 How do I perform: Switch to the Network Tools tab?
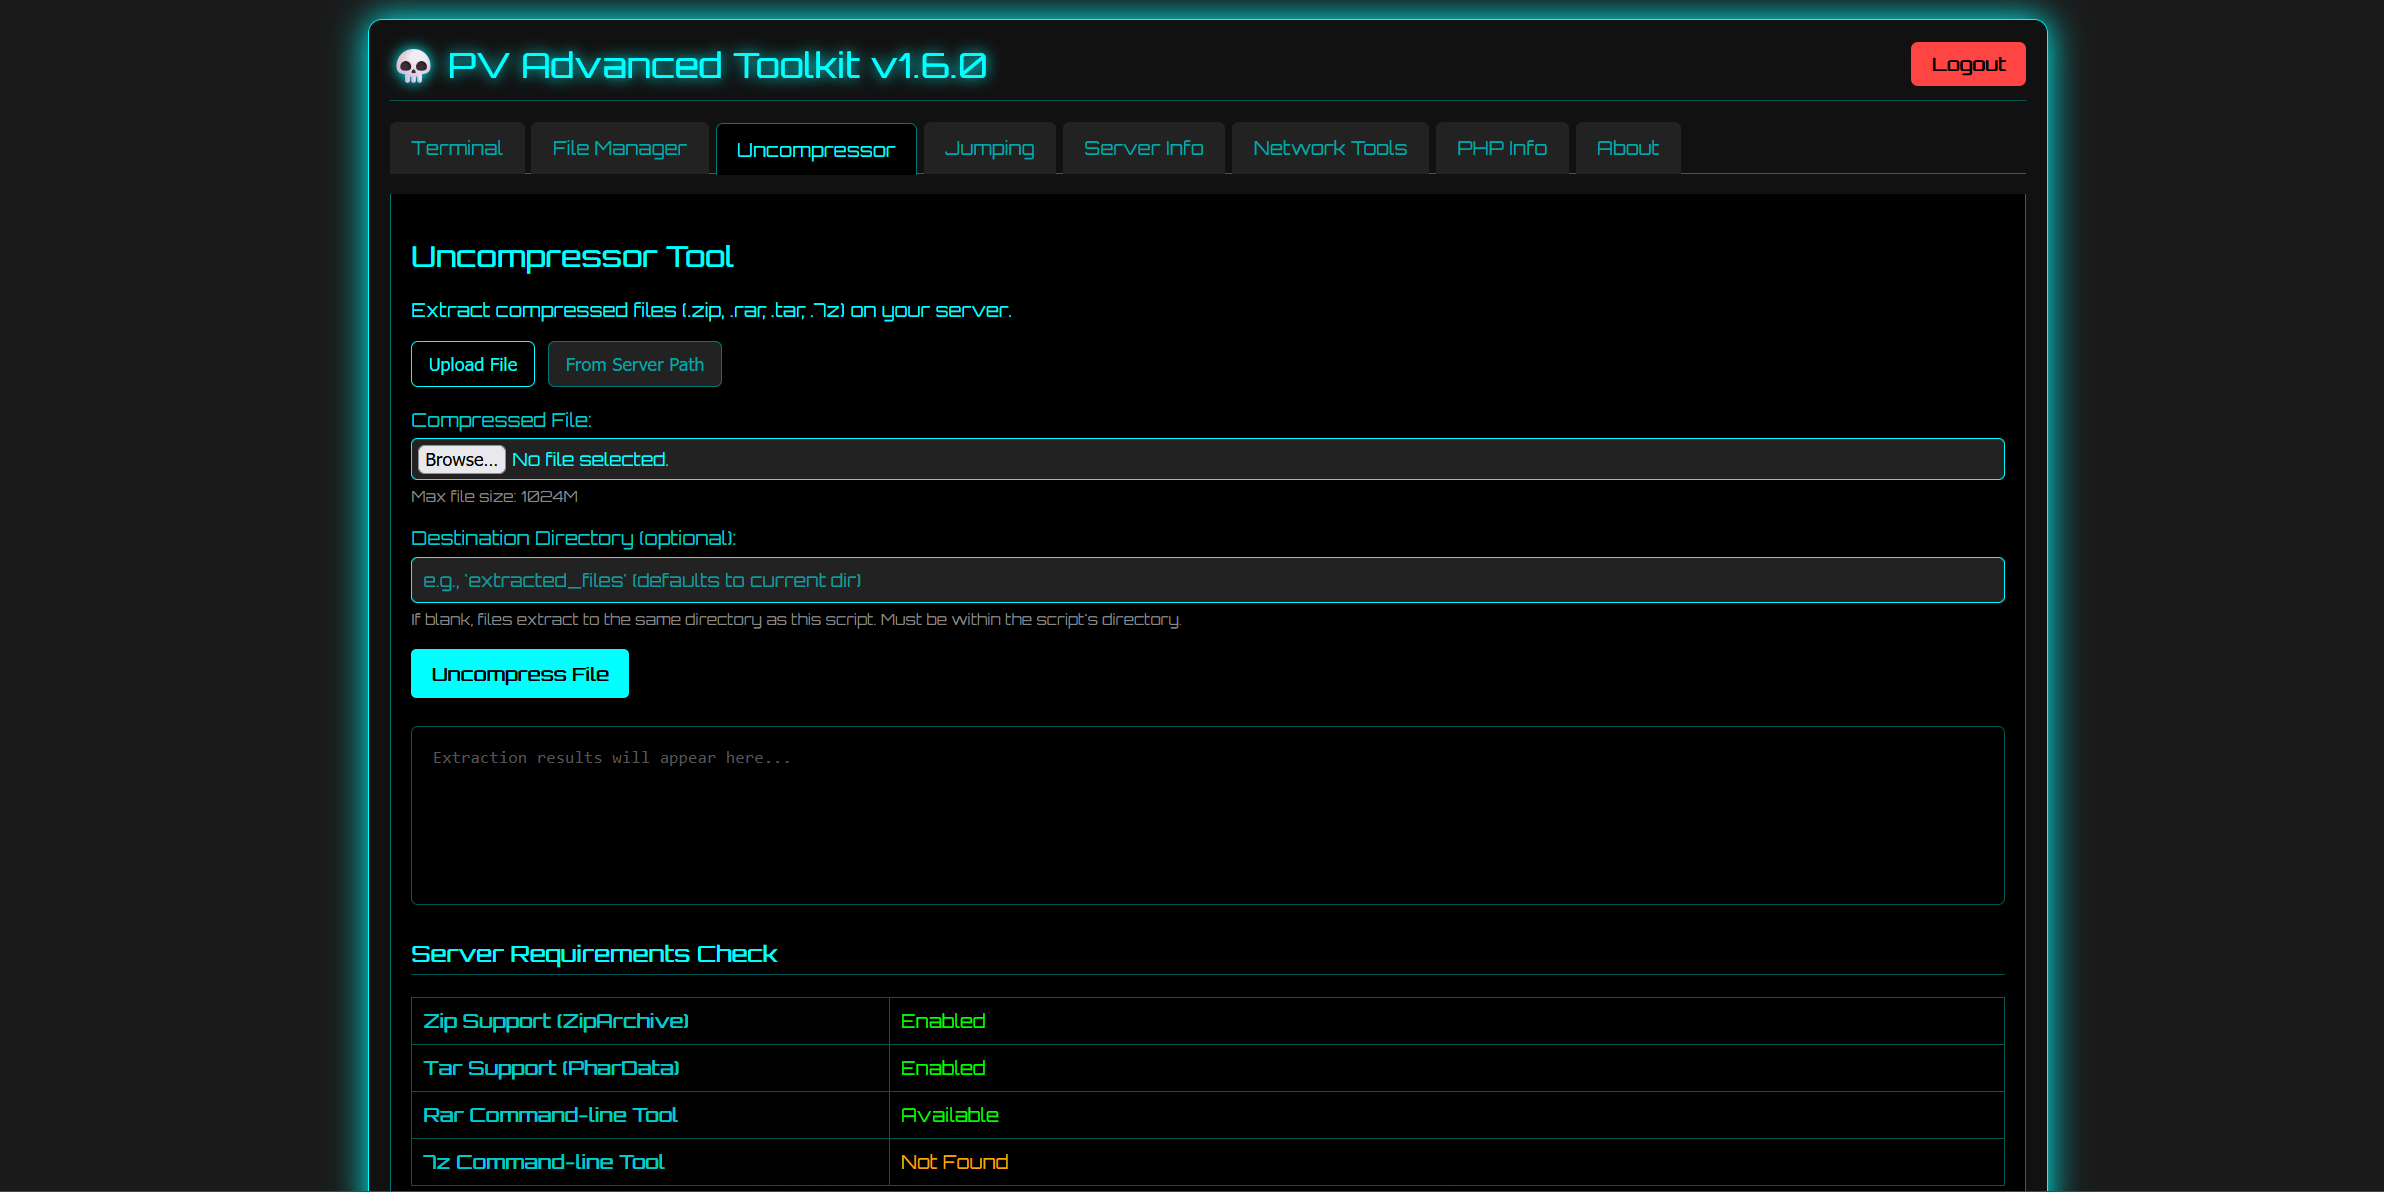click(x=1329, y=148)
